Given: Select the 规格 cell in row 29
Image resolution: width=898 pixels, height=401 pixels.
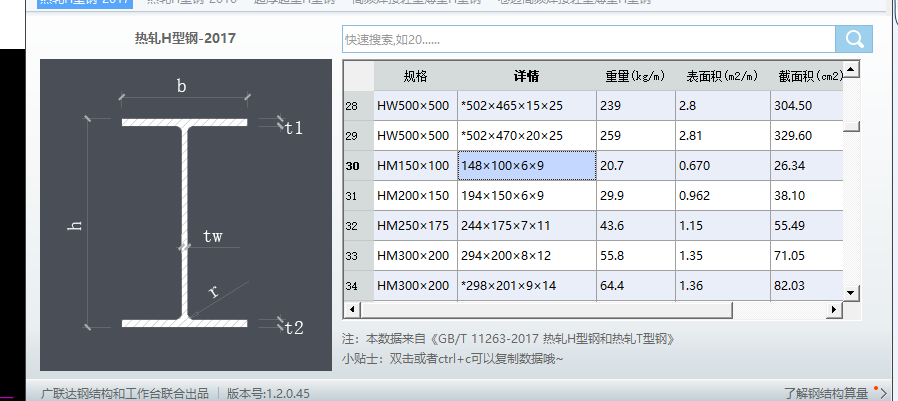Looking at the screenshot, I should (x=416, y=136).
